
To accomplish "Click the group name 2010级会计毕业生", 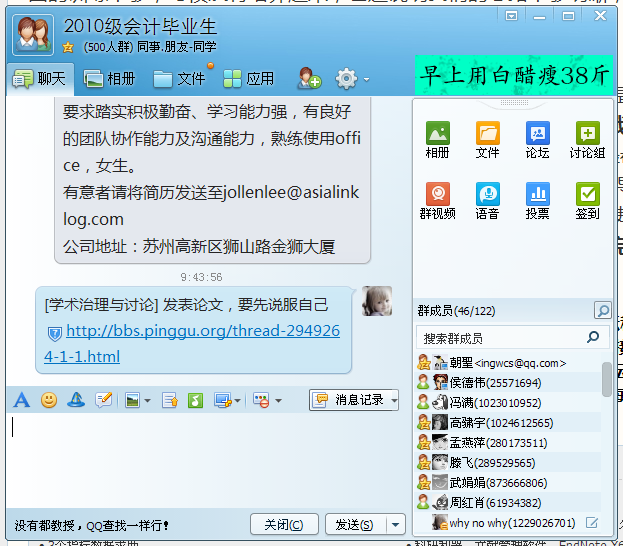I will point(140,27).
